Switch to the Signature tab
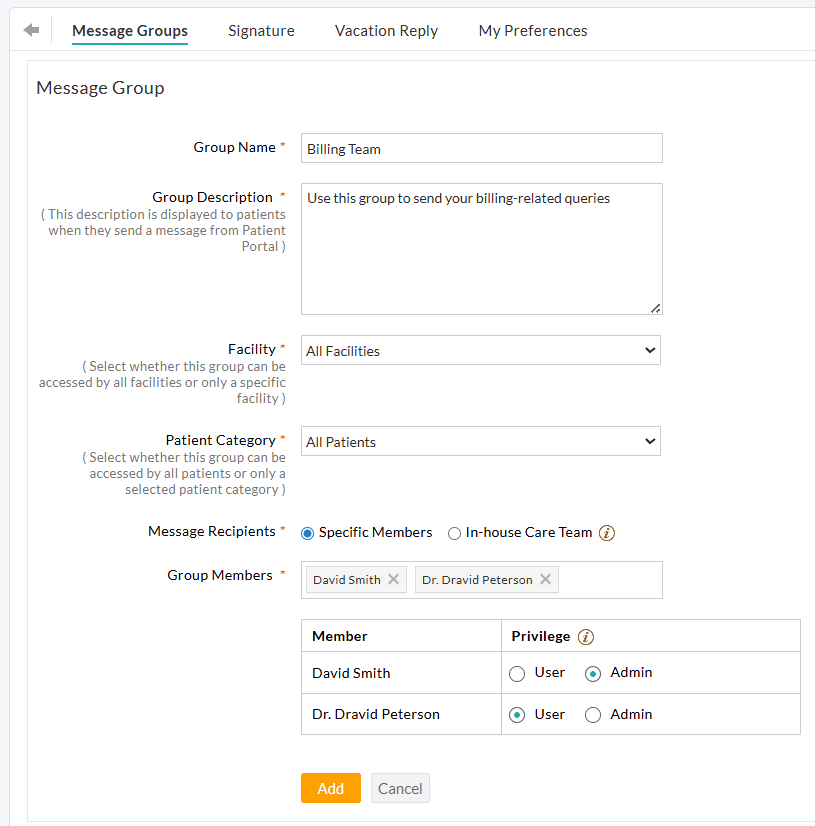Screen dimensions: 815x826 [x=261, y=31]
